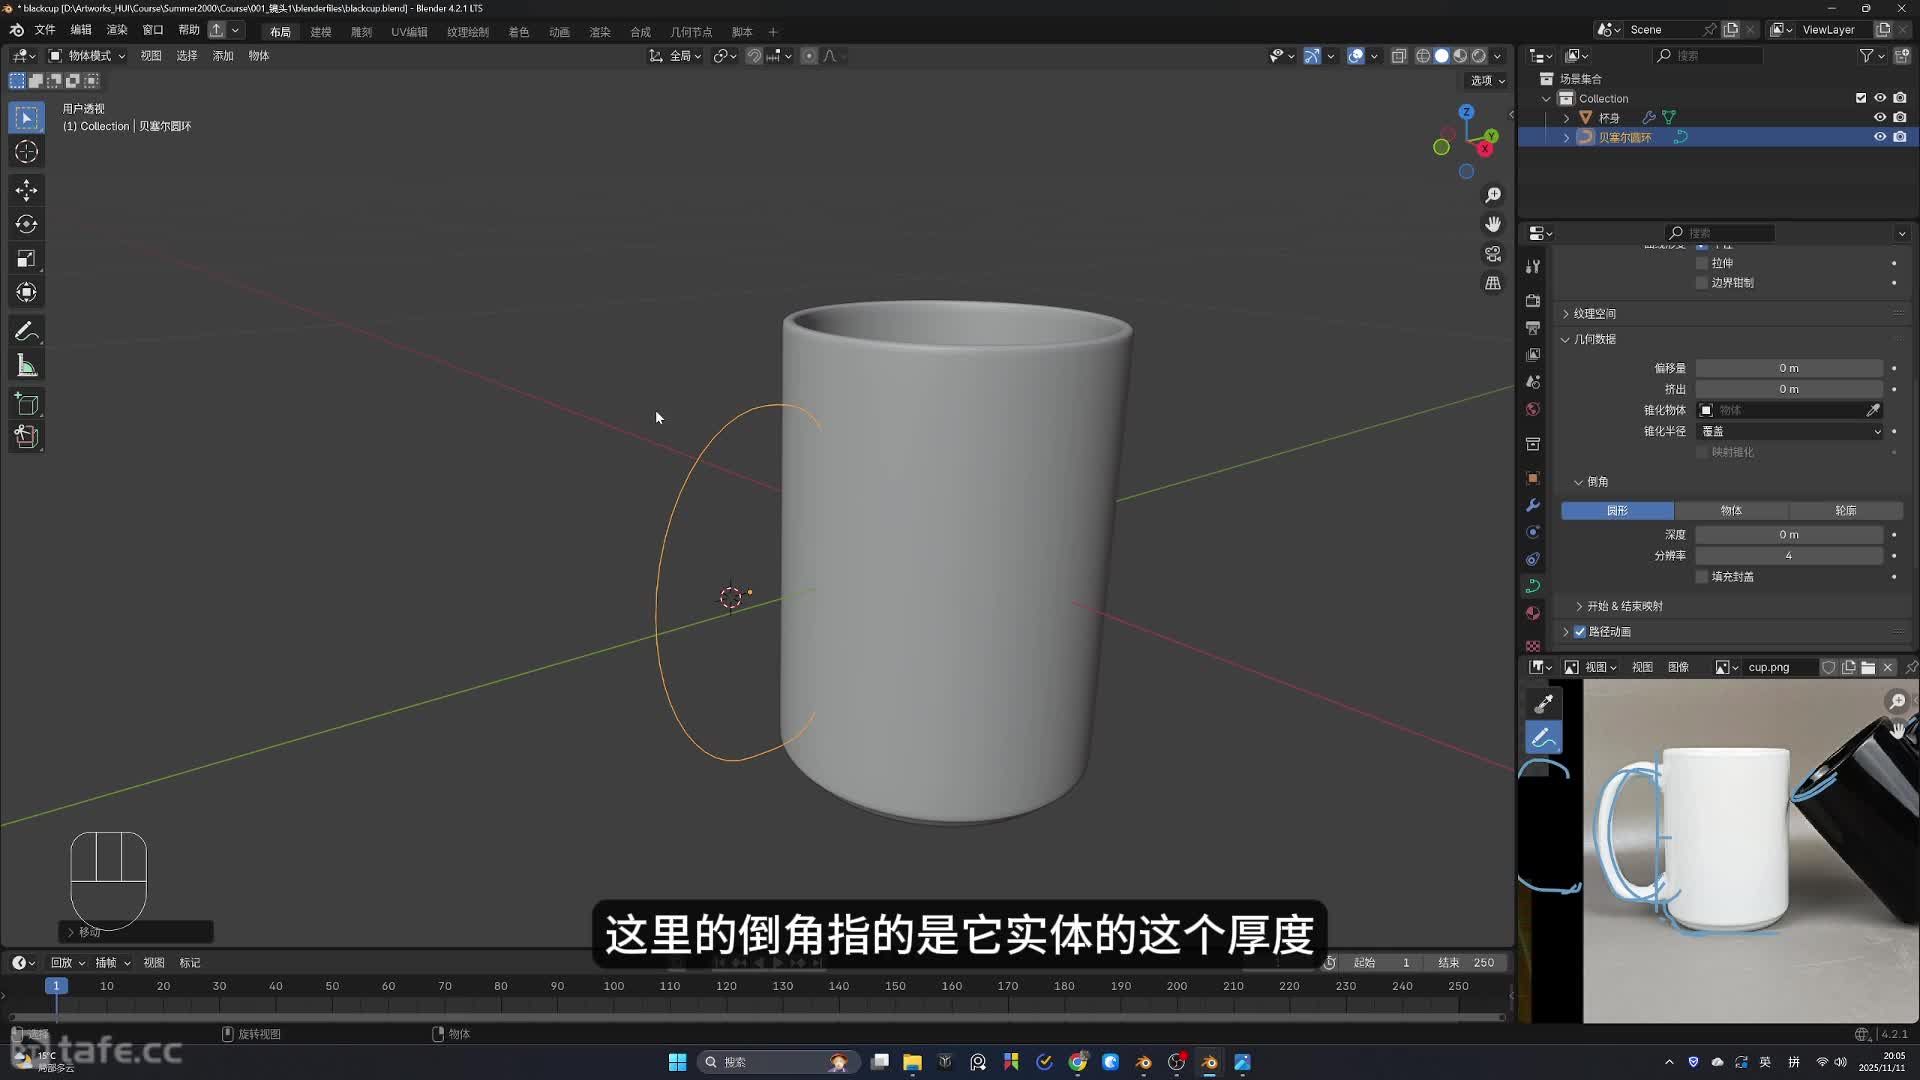Select the Measure tool
1920x1080 pixels.
pos(27,366)
